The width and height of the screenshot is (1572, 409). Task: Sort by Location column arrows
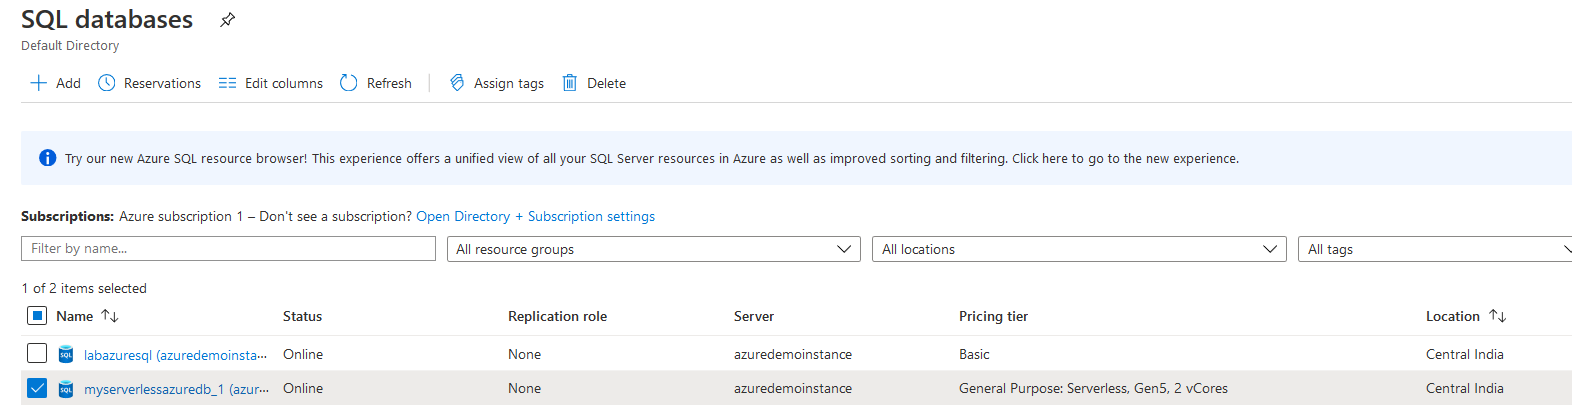1497,316
